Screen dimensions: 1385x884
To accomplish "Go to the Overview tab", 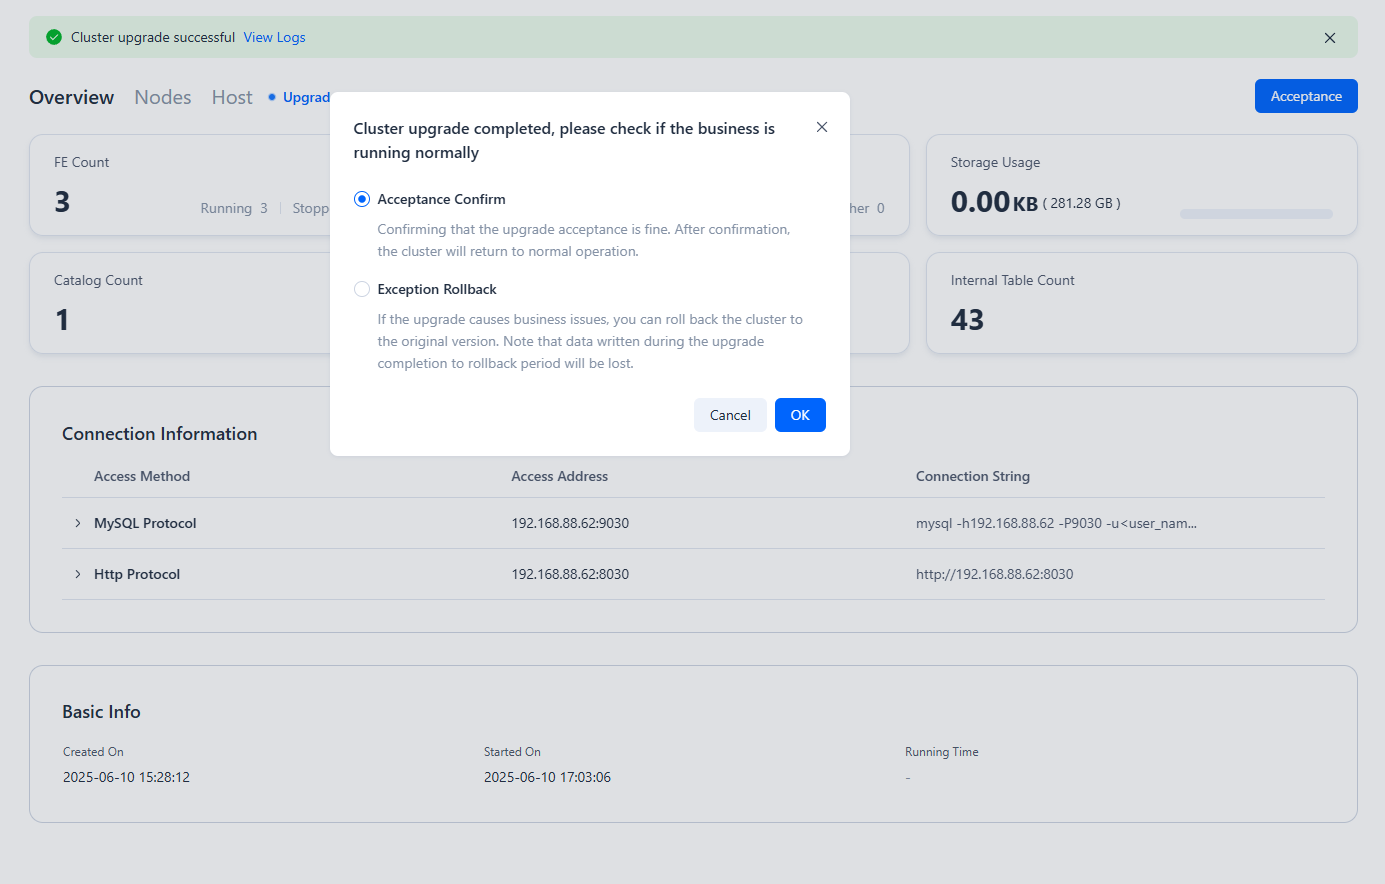I will coord(71,97).
